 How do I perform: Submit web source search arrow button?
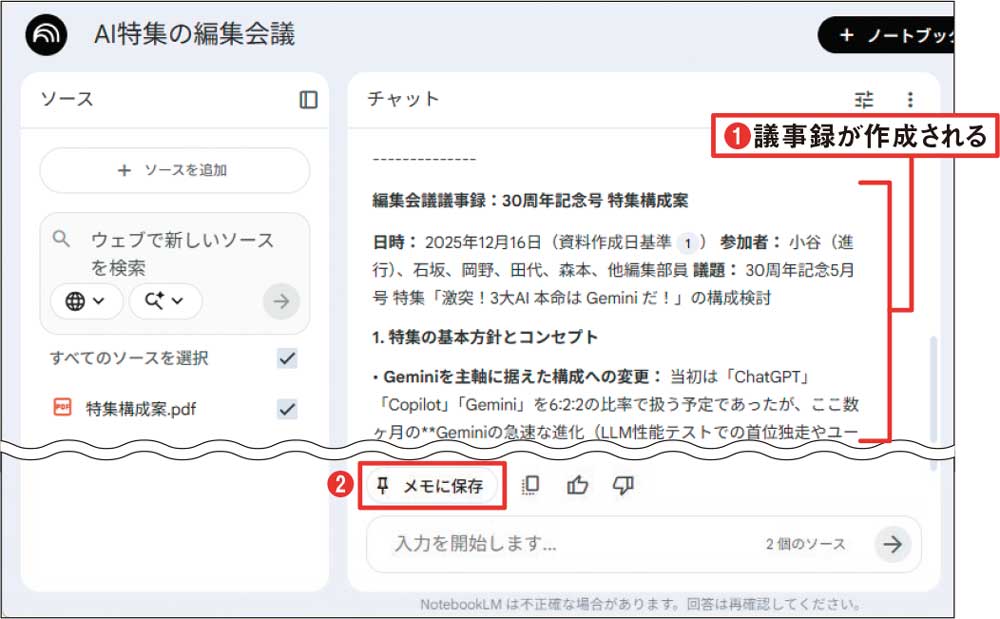[x=281, y=301]
